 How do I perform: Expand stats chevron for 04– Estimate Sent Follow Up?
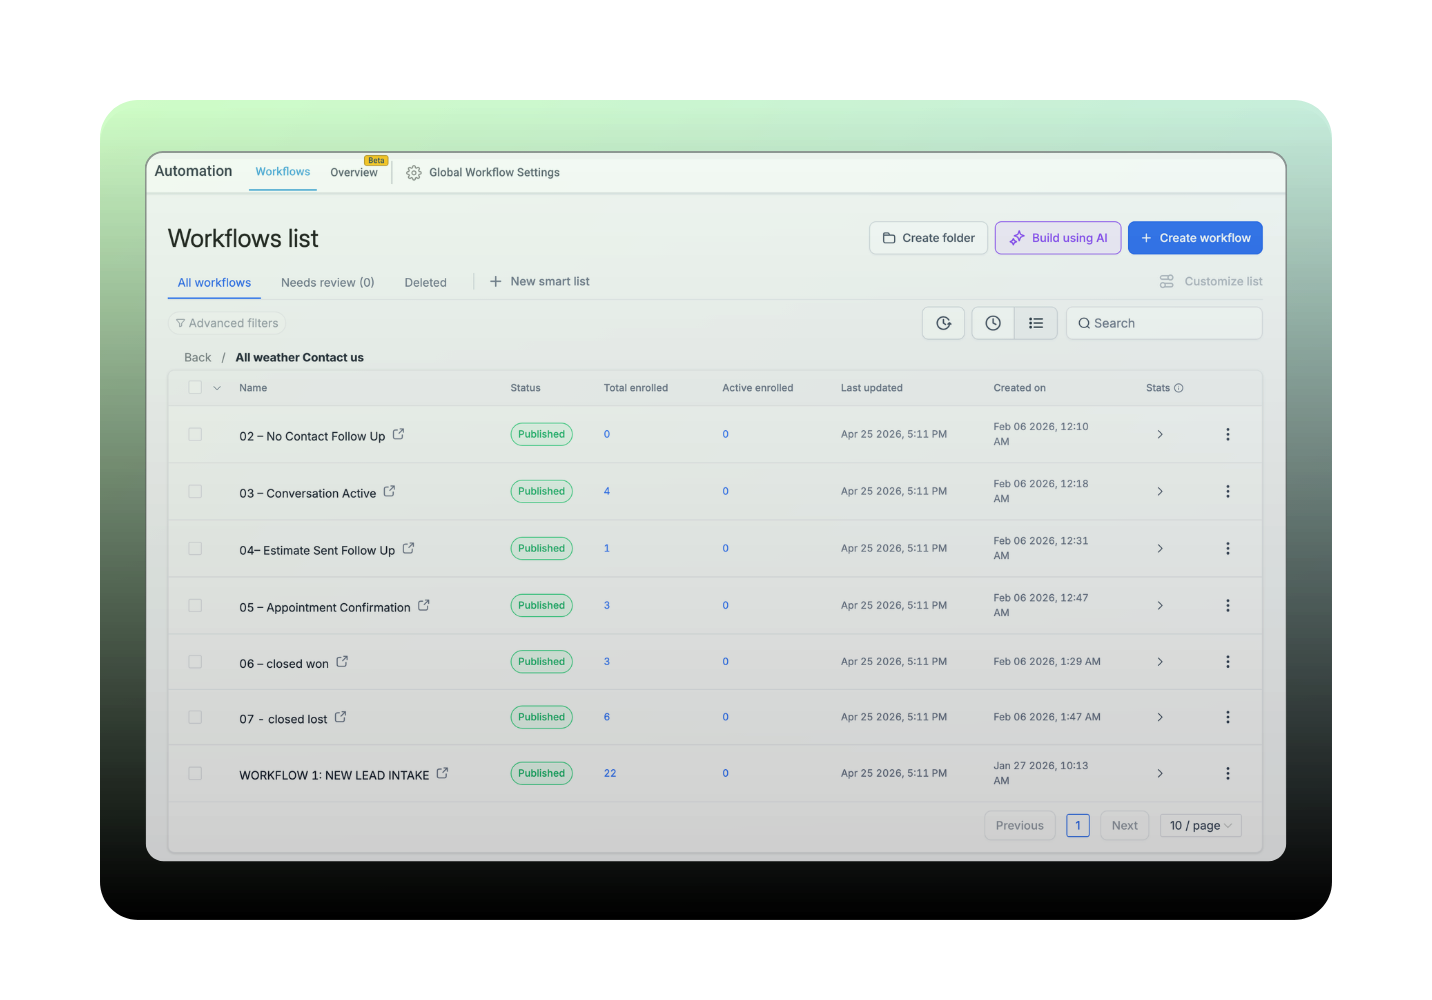[x=1160, y=549]
